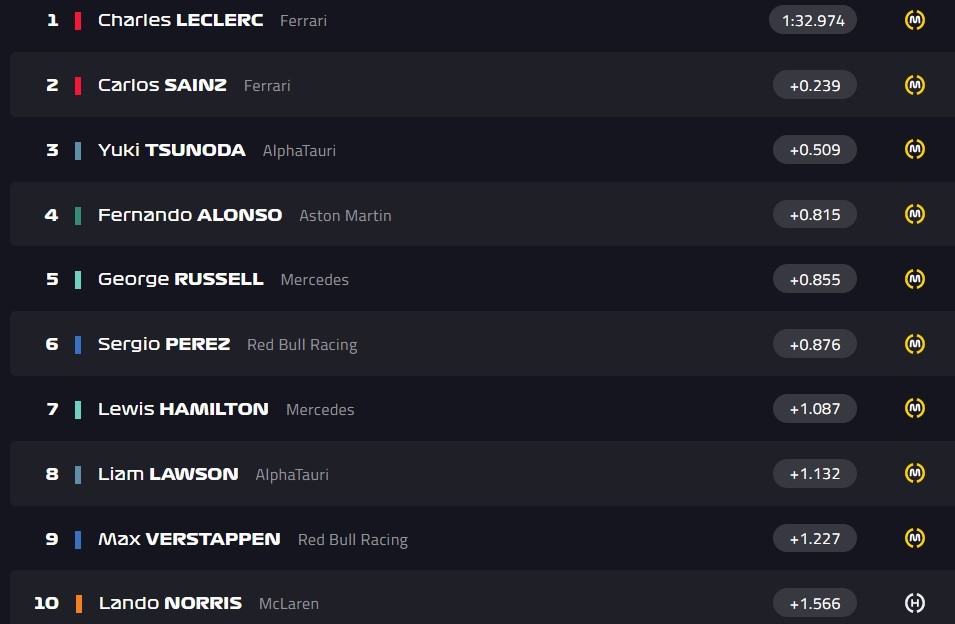Click Alonso's yellow tyre icon

coord(914,214)
